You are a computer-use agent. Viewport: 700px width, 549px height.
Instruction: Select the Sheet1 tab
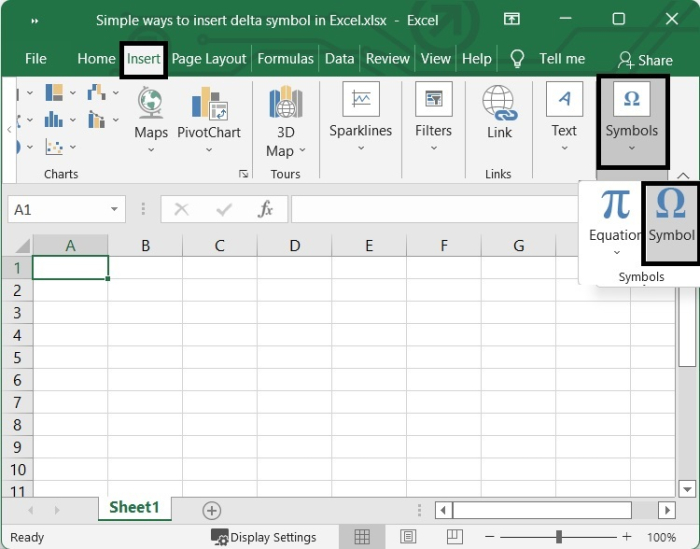(x=134, y=508)
